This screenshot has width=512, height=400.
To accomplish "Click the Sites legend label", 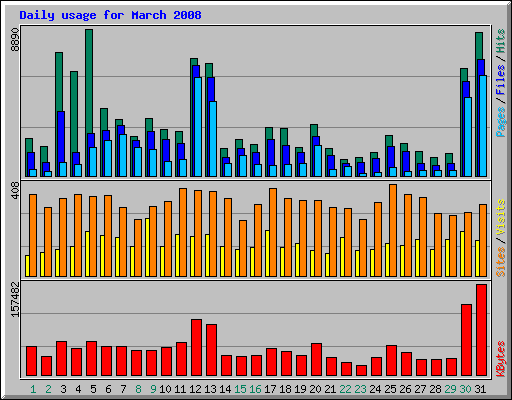I will [500, 262].
